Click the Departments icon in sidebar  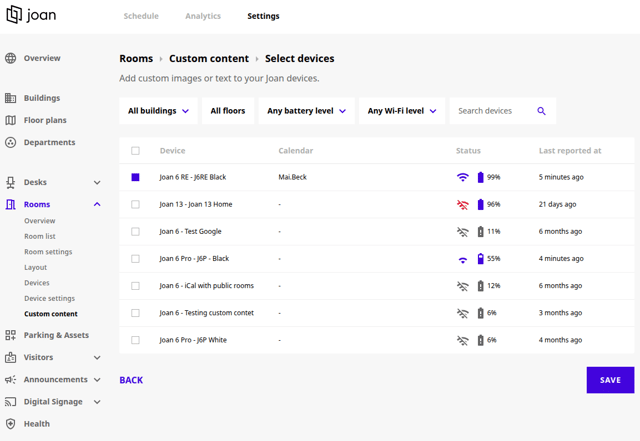click(11, 142)
